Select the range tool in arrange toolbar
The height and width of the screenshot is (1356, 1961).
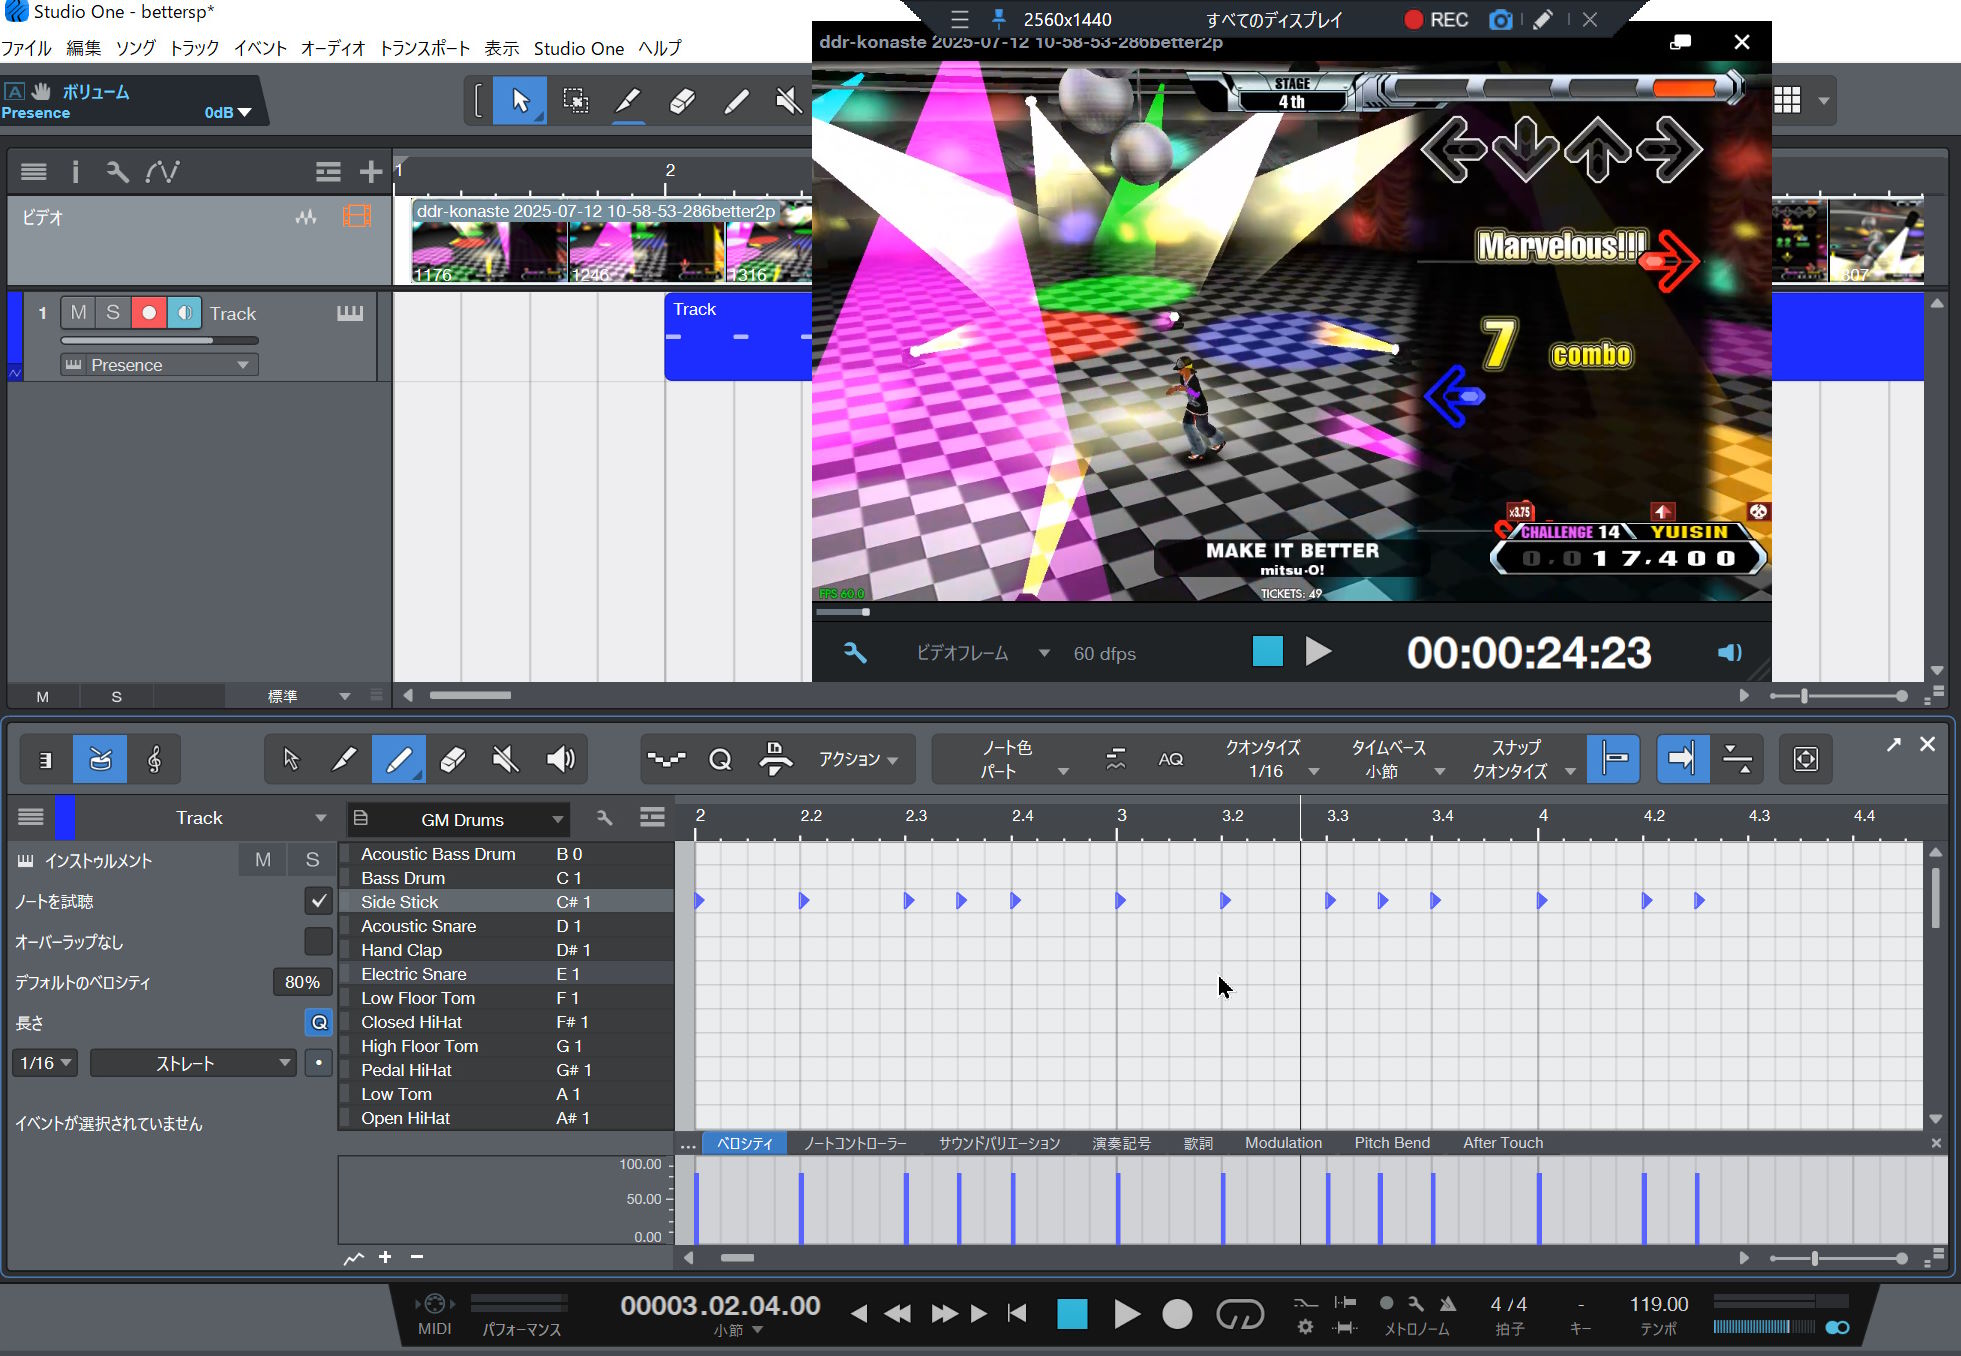click(x=575, y=101)
